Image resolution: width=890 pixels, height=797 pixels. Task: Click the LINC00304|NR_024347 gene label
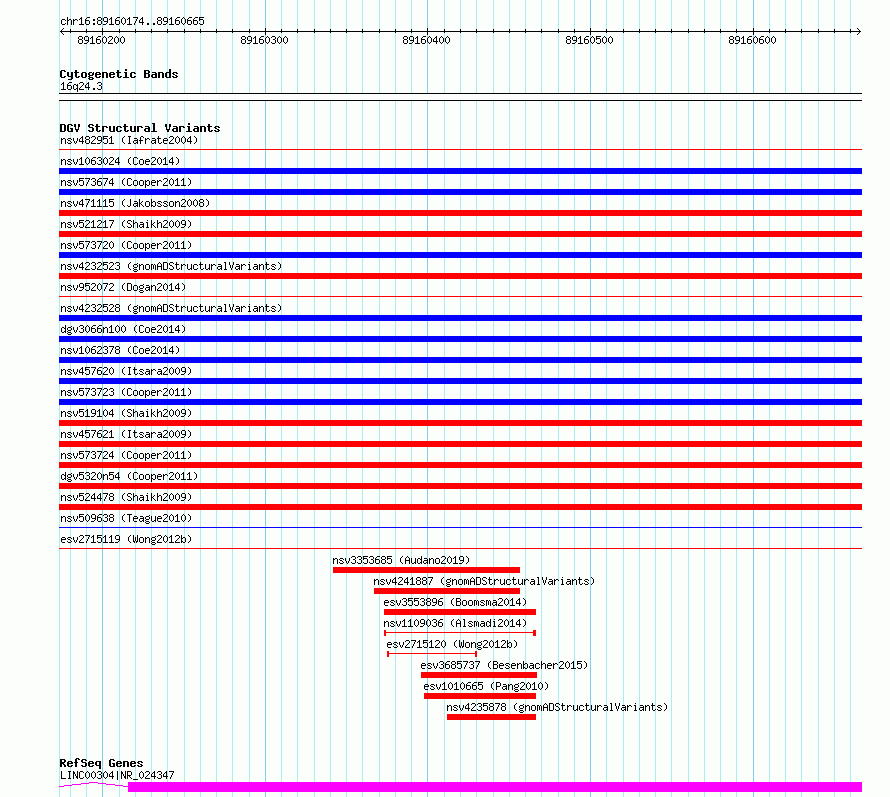(117, 775)
